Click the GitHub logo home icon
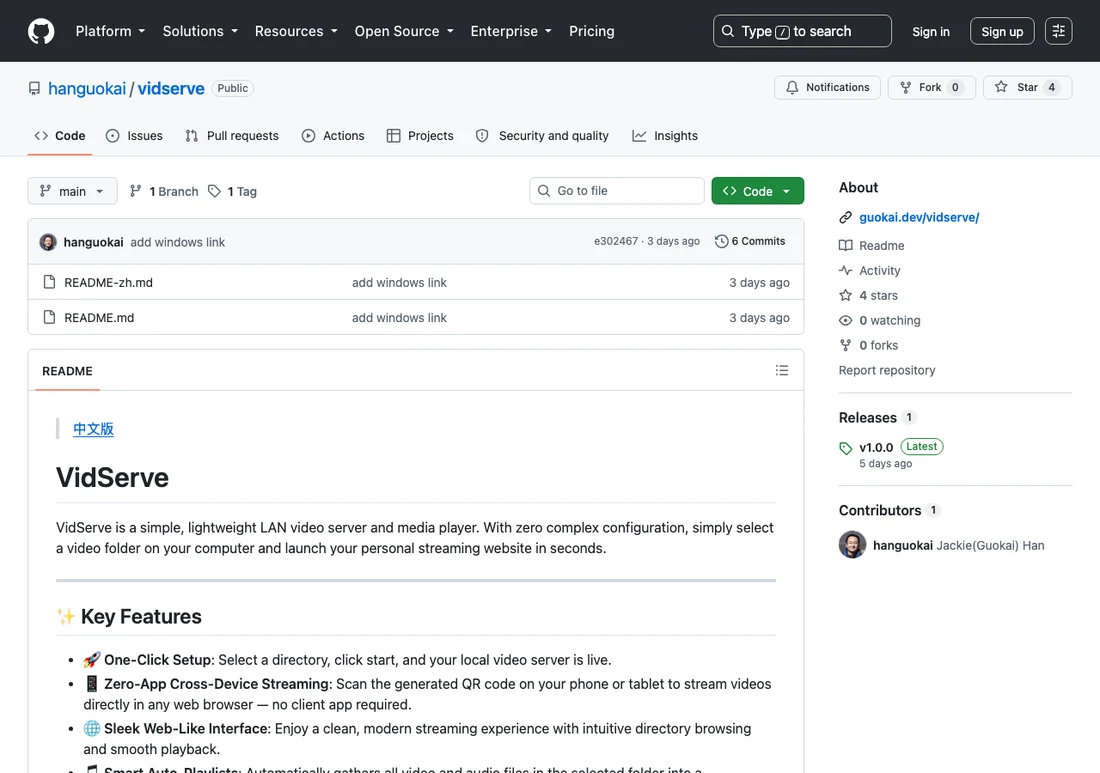The height and width of the screenshot is (773, 1100). click(41, 32)
